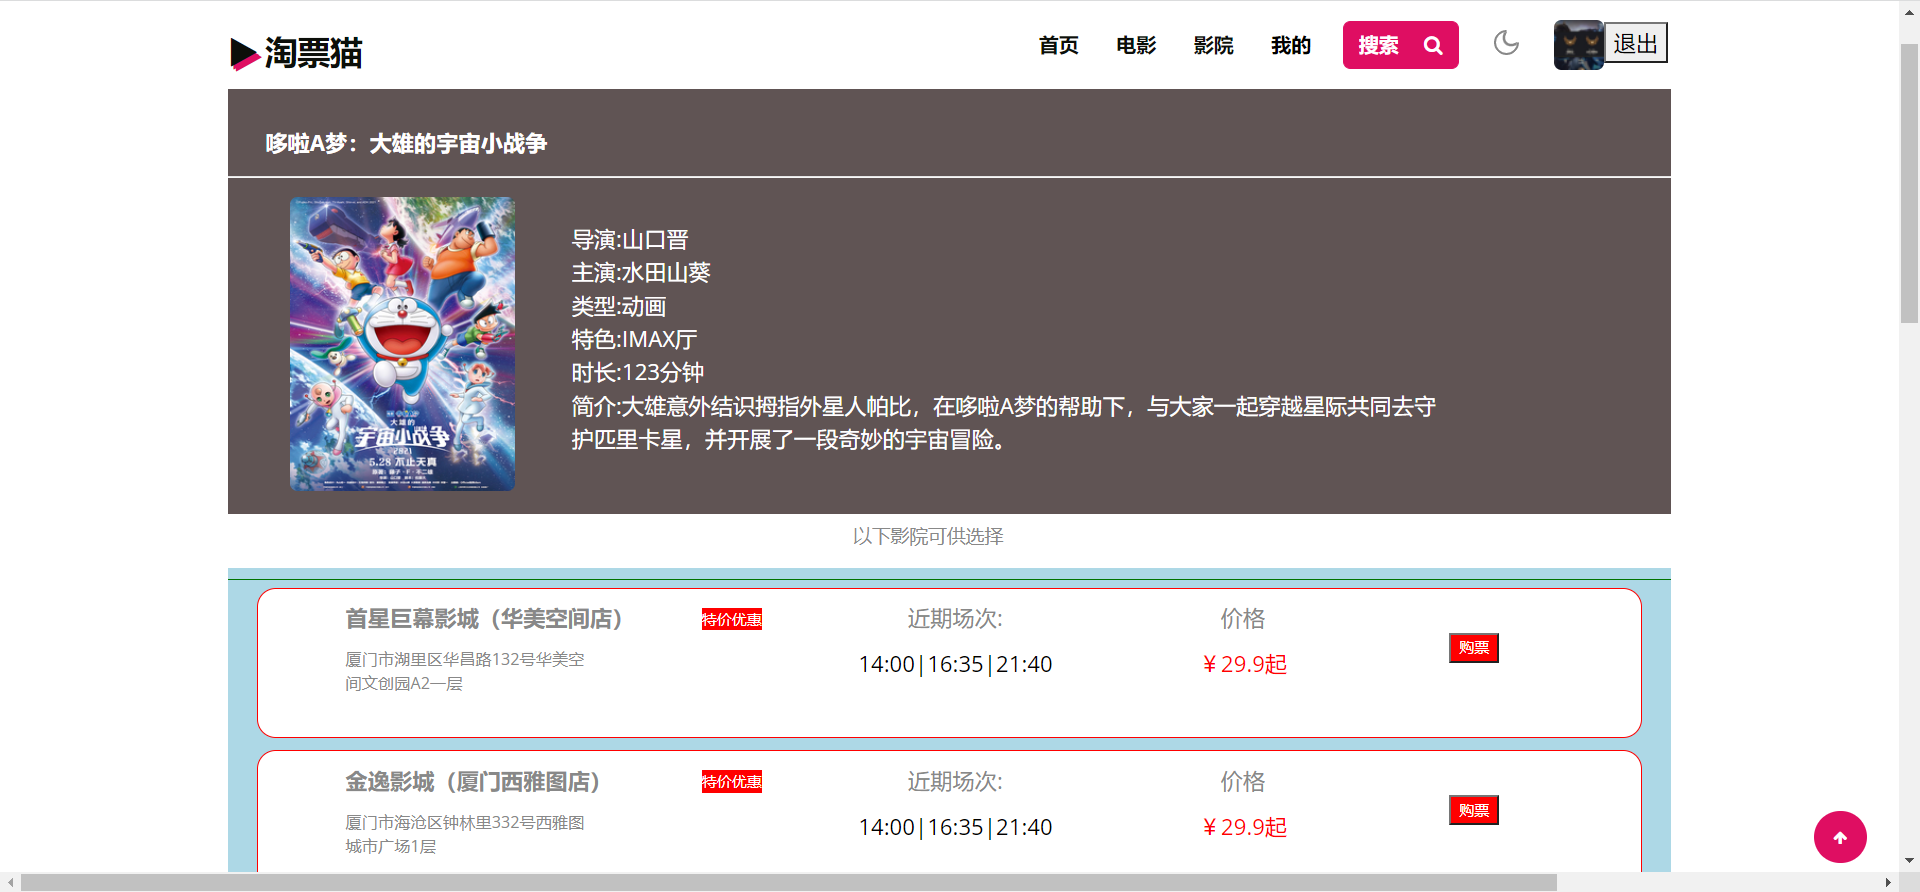Click the Doraemon movie poster
The image size is (1920, 892).
[x=402, y=344]
